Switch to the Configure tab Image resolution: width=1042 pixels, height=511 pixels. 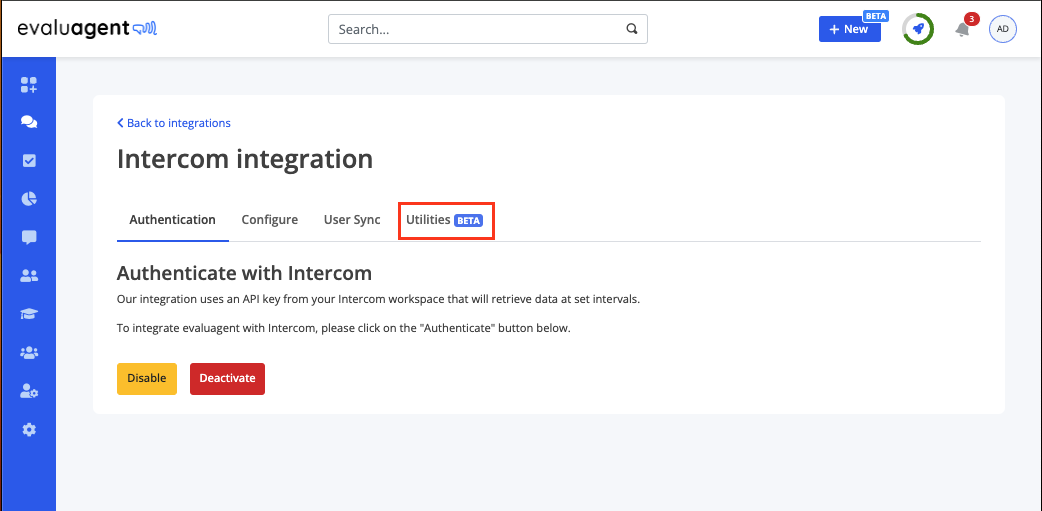[x=269, y=220]
